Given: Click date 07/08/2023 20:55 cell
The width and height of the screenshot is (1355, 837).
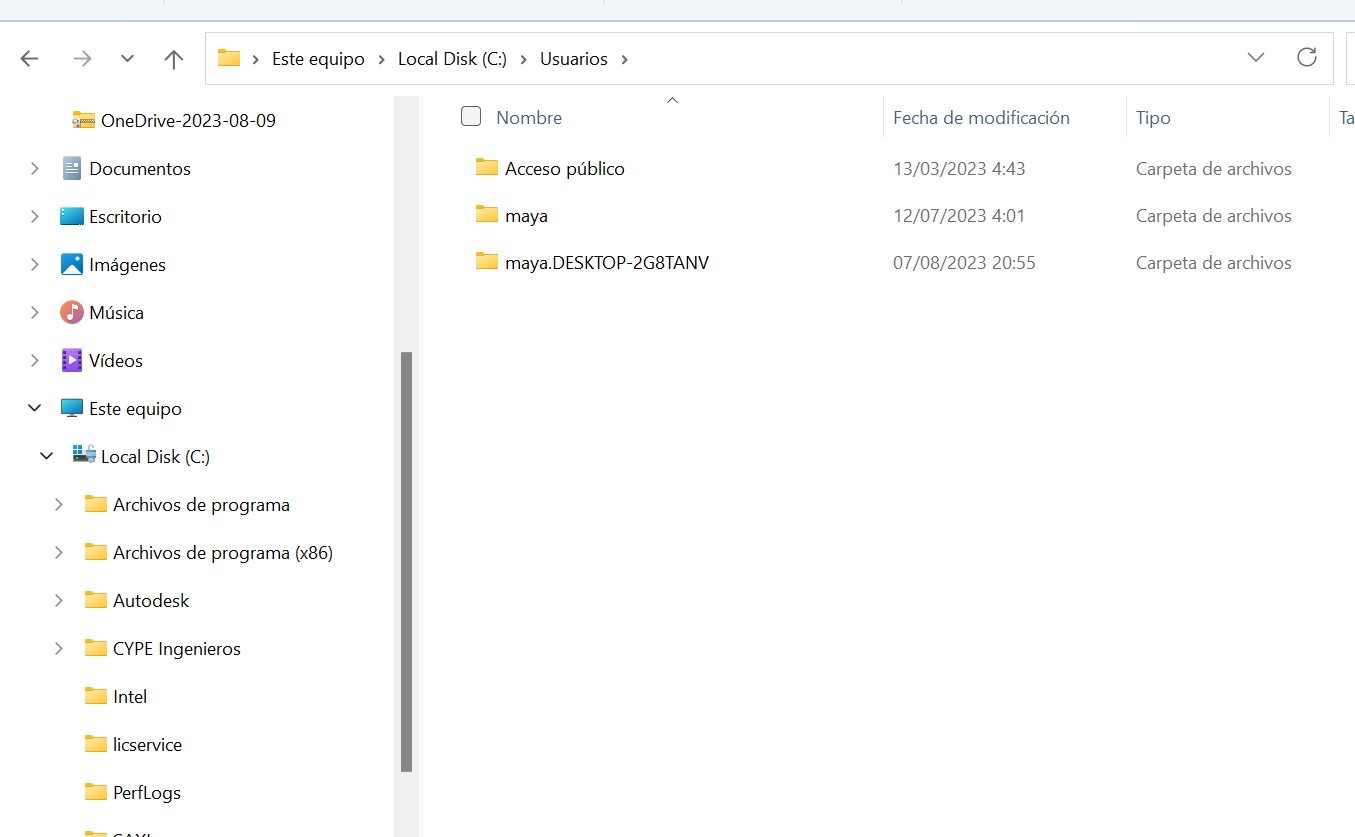Looking at the screenshot, I should (964, 263).
